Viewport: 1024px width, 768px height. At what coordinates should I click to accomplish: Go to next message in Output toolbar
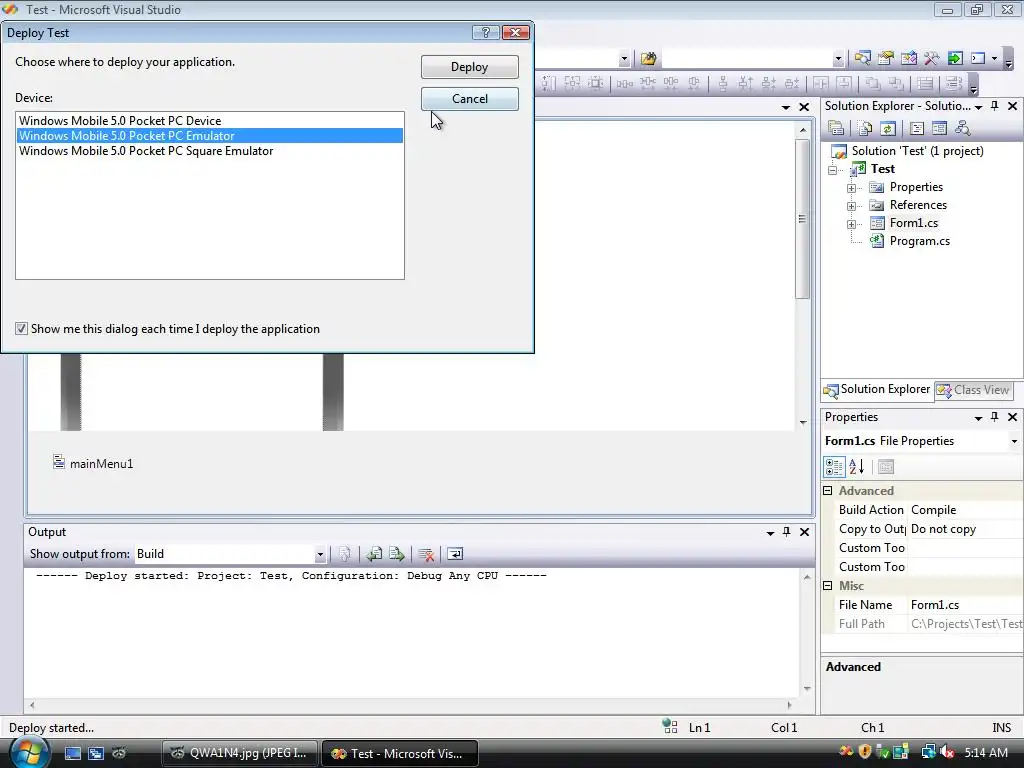pos(396,554)
